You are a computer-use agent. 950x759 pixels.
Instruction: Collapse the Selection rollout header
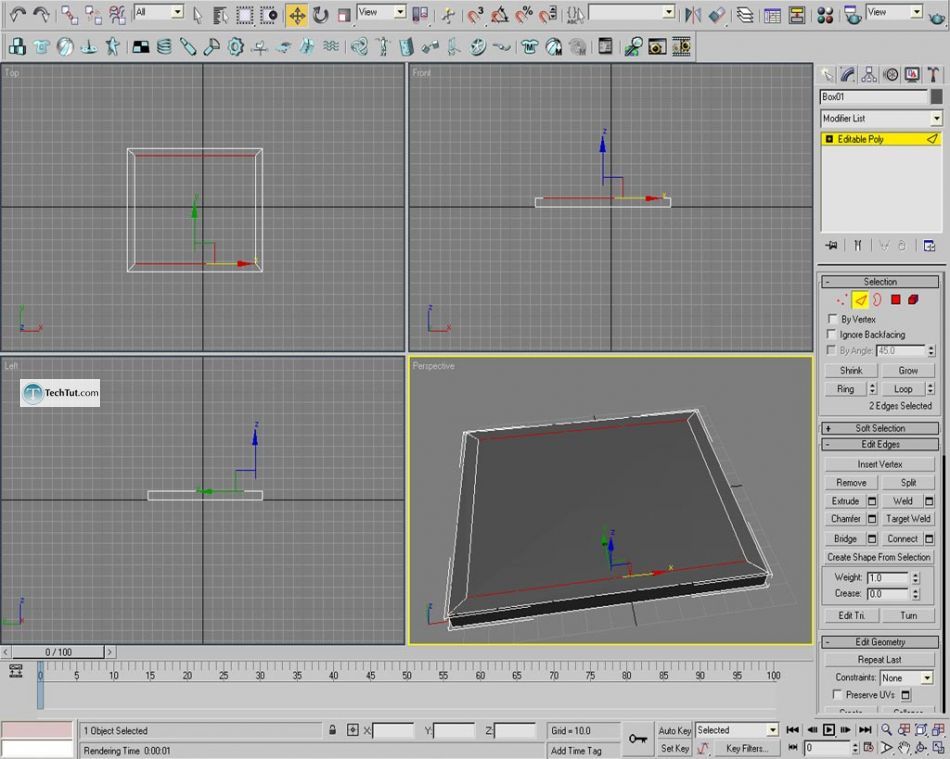coord(880,282)
